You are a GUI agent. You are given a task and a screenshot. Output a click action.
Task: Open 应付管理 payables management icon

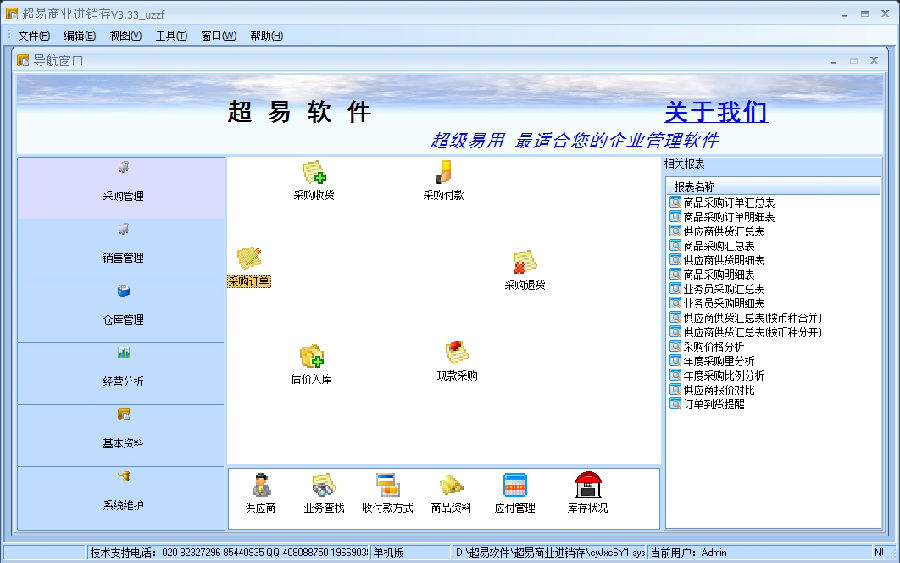coord(515,493)
